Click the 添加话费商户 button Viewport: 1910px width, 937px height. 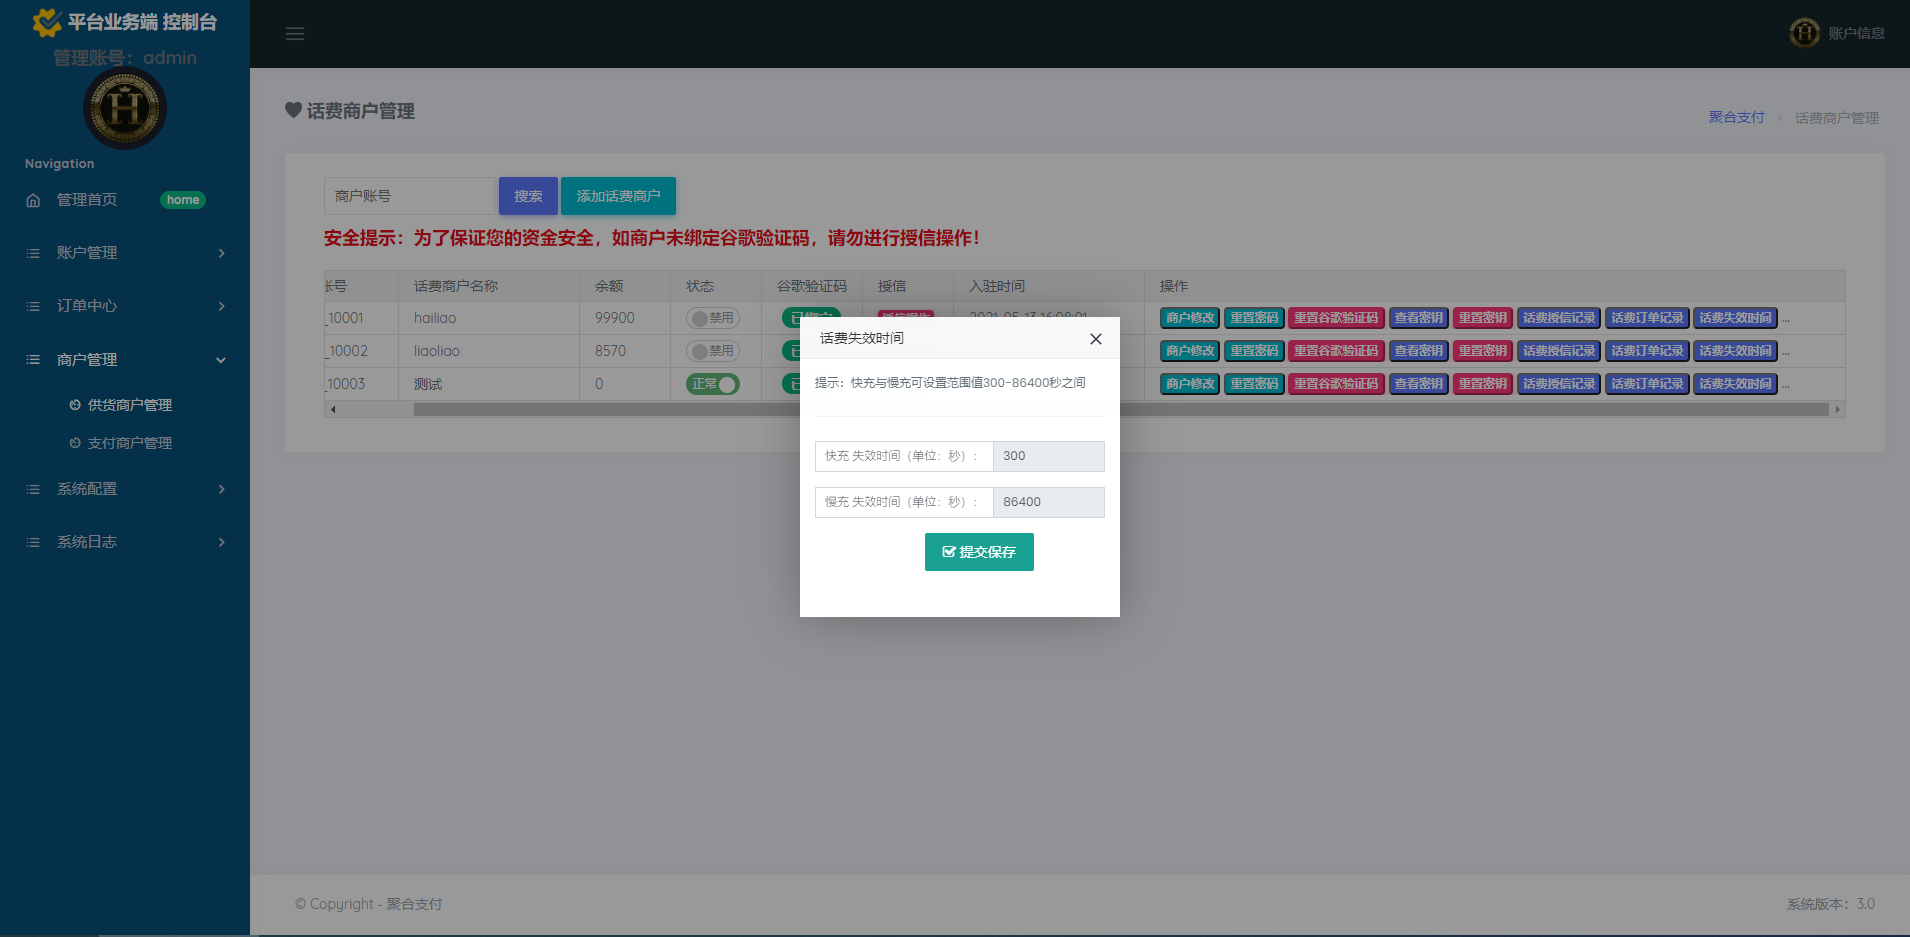click(618, 196)
